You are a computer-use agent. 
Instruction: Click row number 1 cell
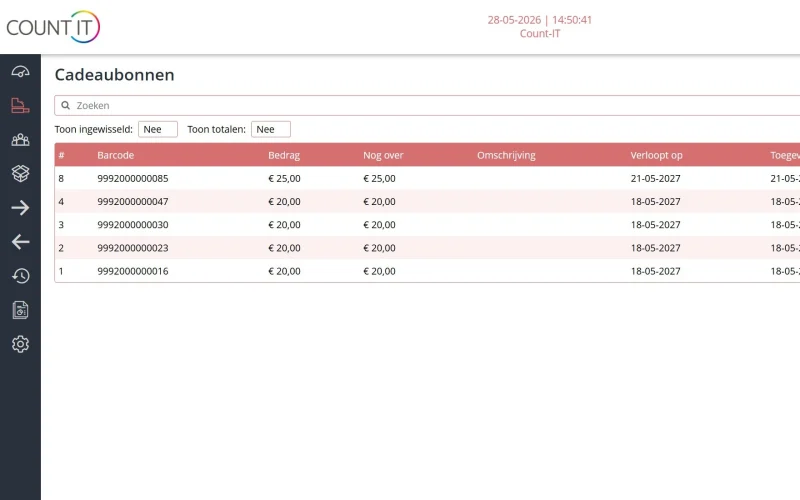61,271
